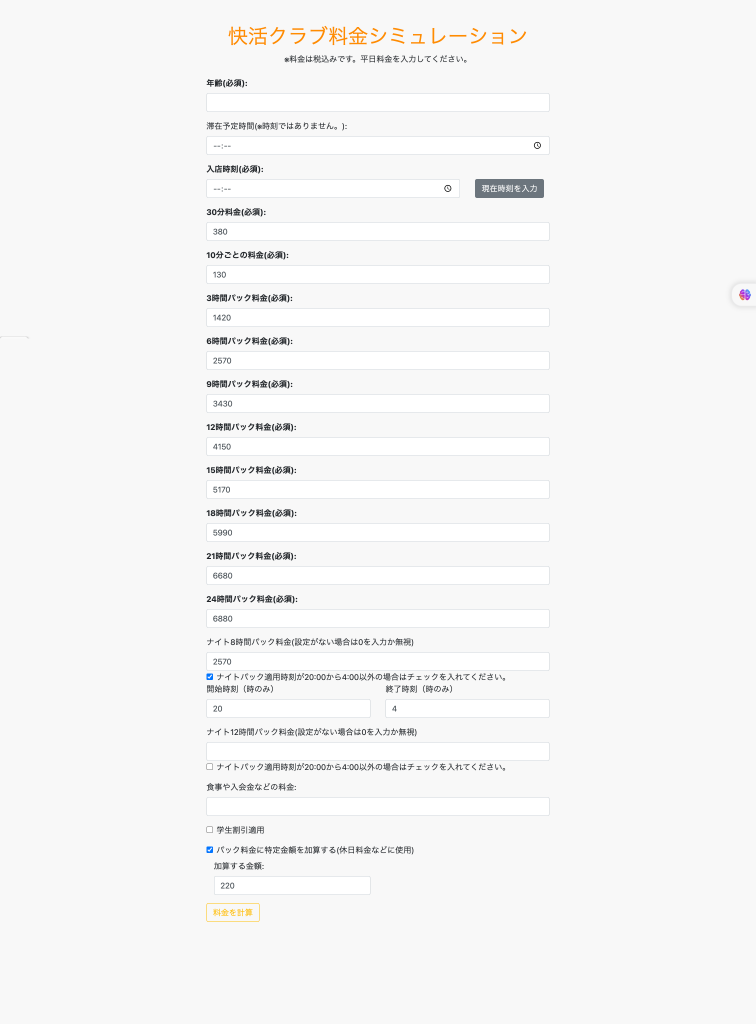Click the 開始時刻 field containing 20
Screen dimensions: 756x1024
[x=289, y=709]
